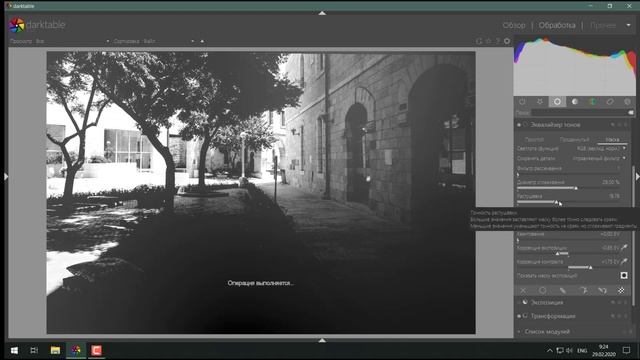Pick contrast compensation with the eyedropper
Screen dimensions: 640x360
[x=624, y=262]
